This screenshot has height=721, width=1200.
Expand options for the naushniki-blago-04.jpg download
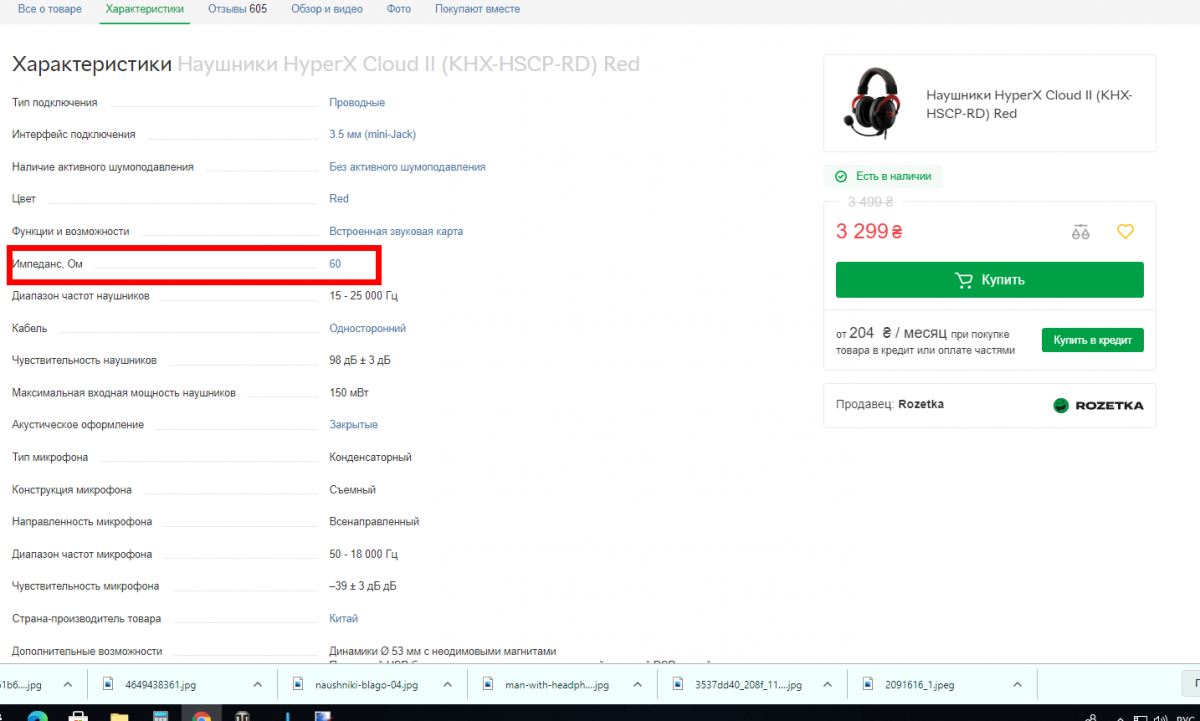[x=447, y=685]
